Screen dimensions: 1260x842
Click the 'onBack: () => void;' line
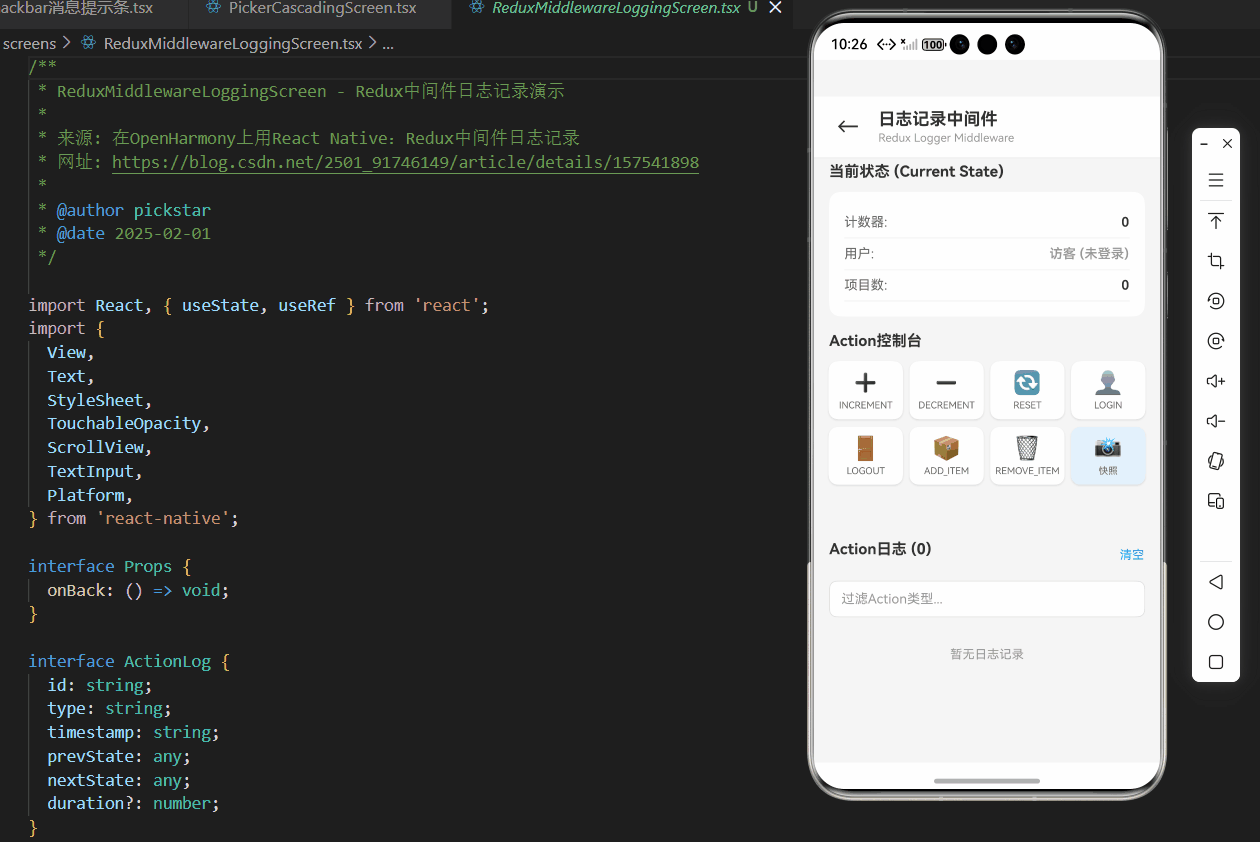138,590
